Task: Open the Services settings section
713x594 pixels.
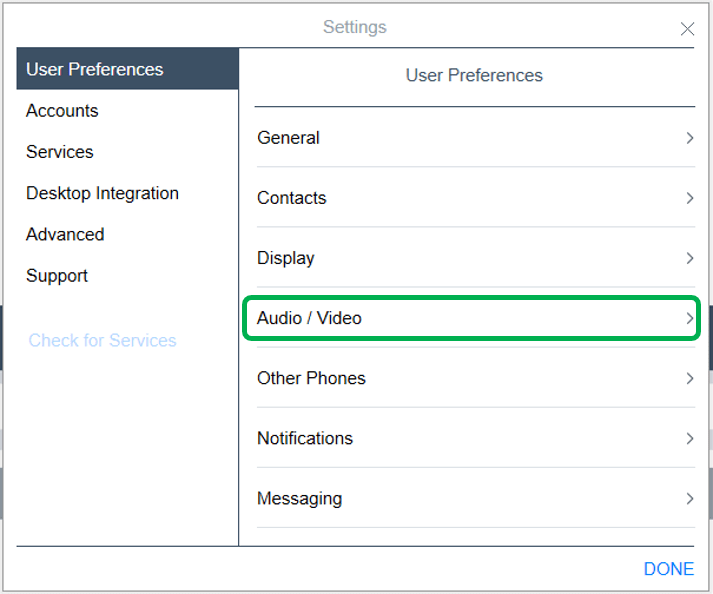Action: click(60, 152)
